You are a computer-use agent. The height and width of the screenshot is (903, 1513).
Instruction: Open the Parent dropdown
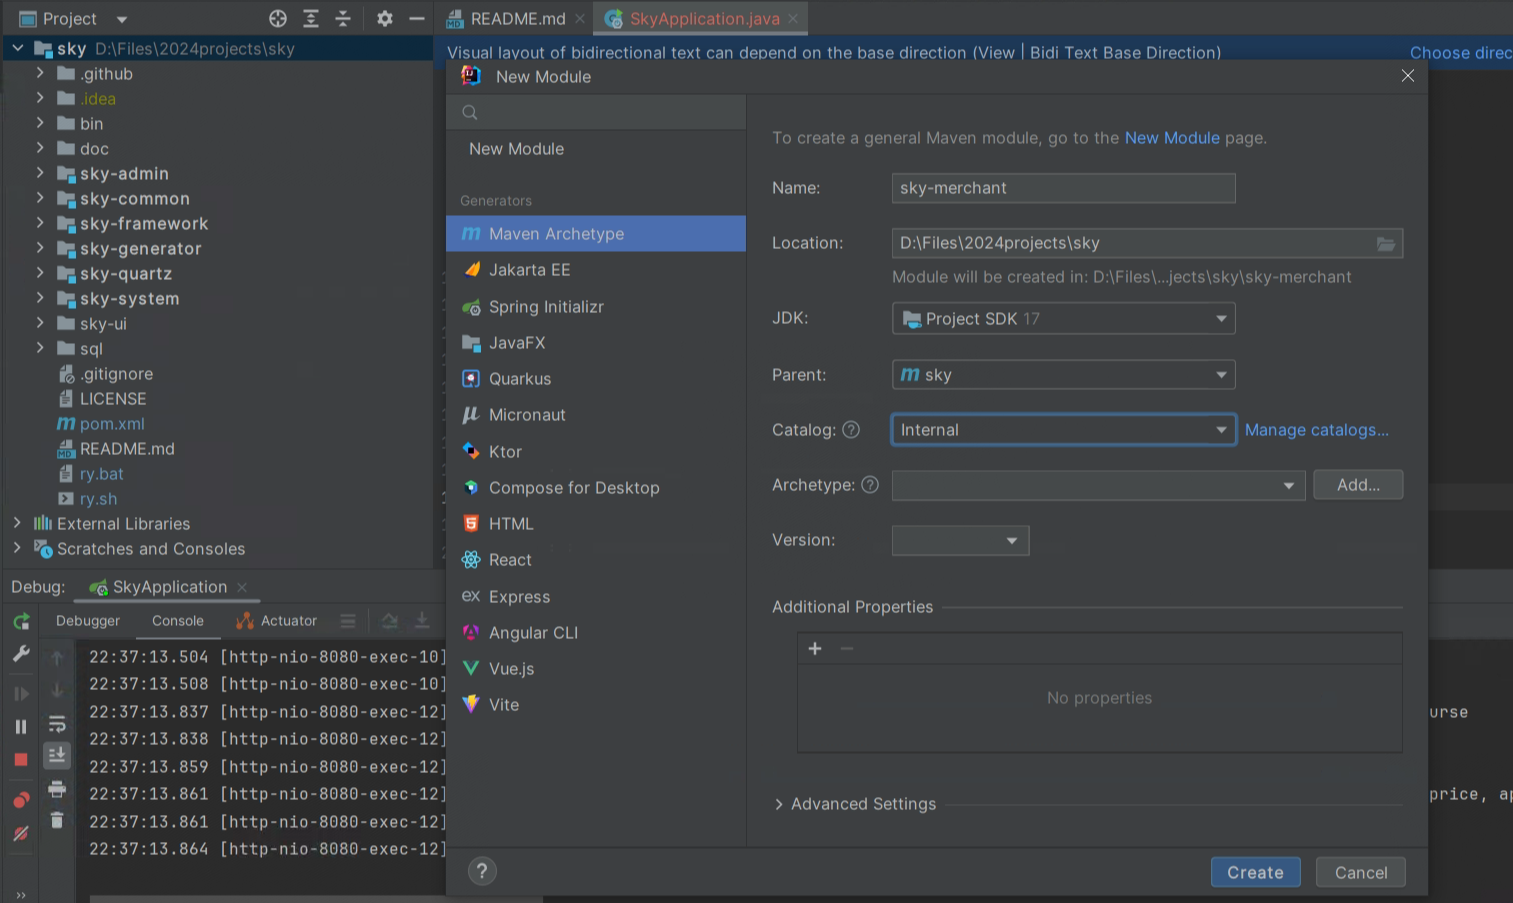[x=1063, y=375]
